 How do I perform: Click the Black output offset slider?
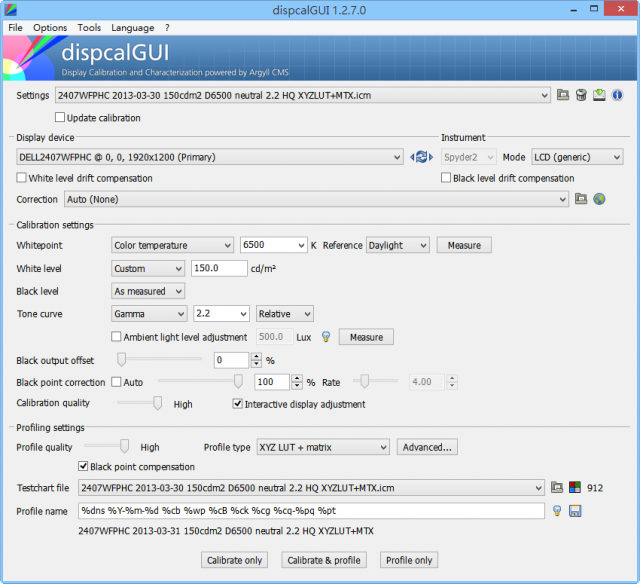pos(159,359)
